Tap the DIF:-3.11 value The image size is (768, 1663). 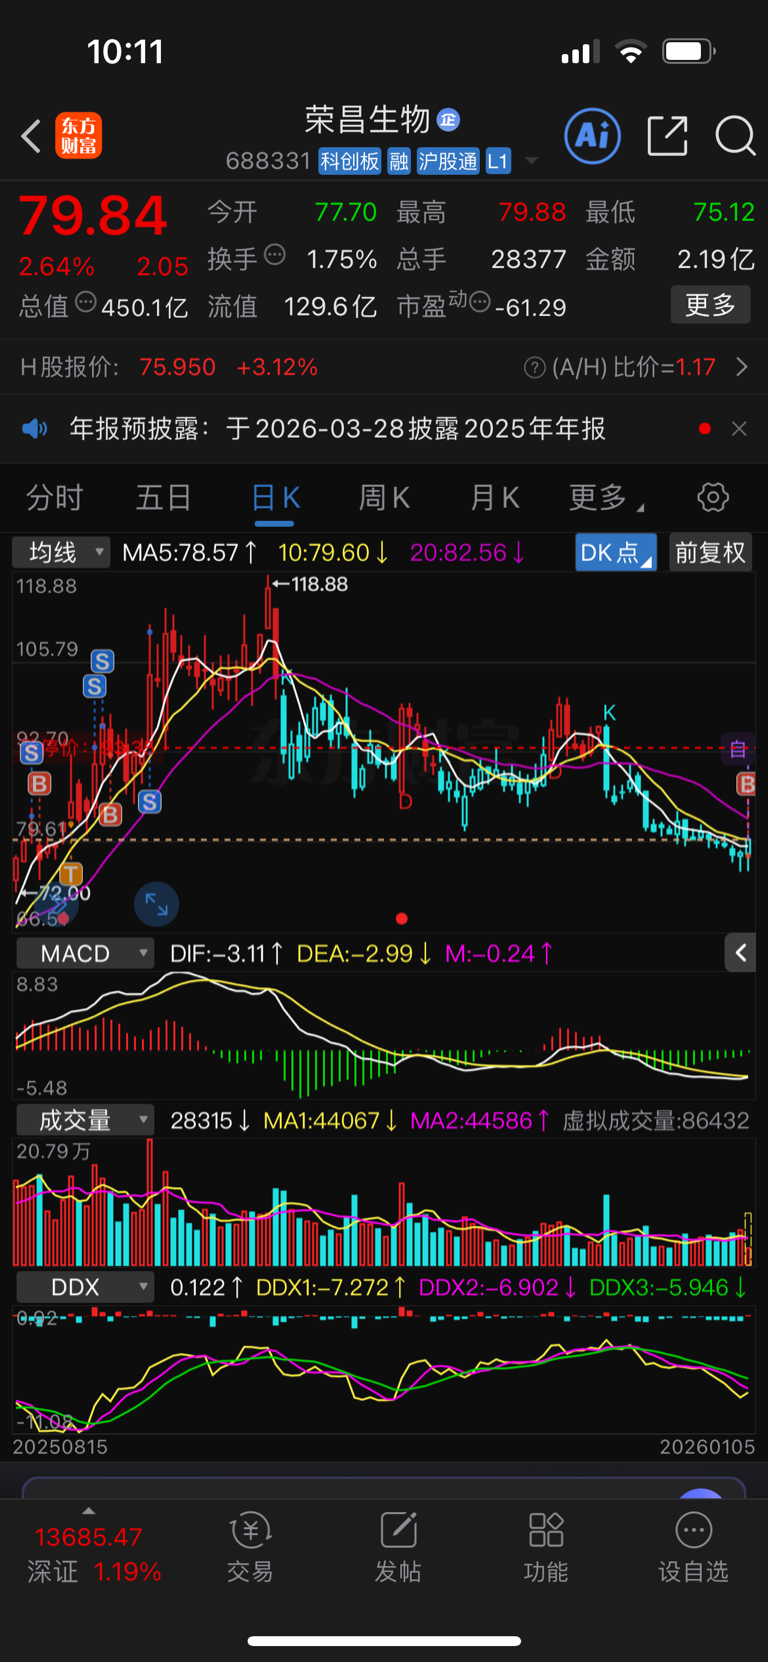click(x=226, y=954)
